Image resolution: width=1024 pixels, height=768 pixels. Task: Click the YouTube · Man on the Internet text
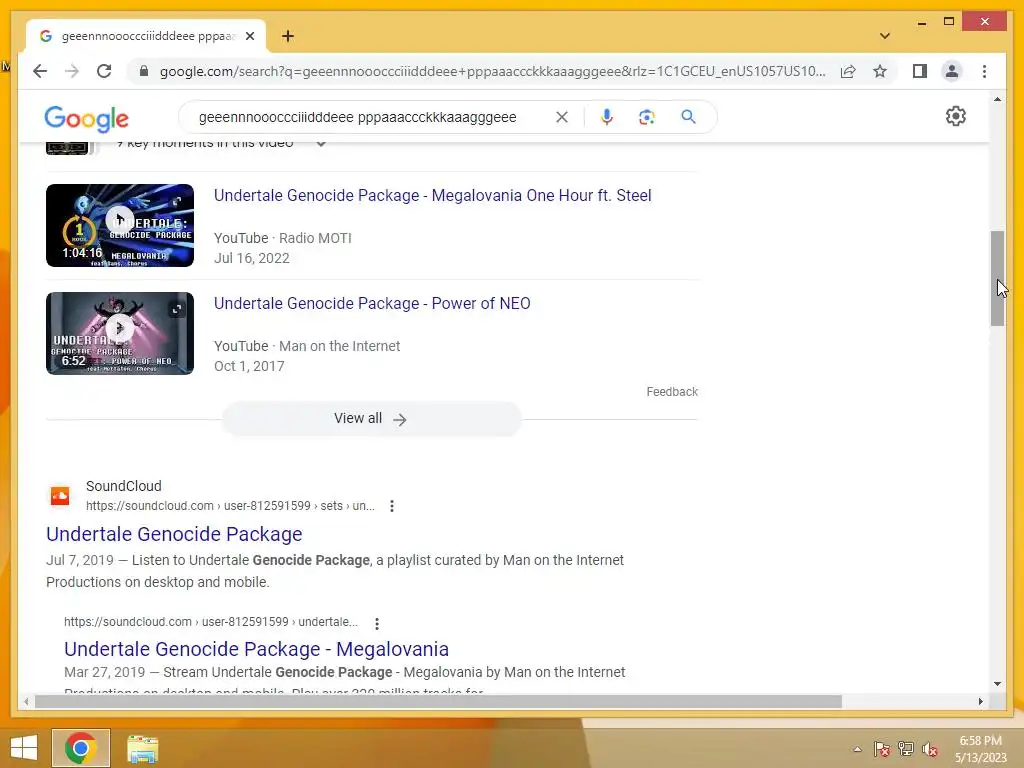(x=307, y=346)
